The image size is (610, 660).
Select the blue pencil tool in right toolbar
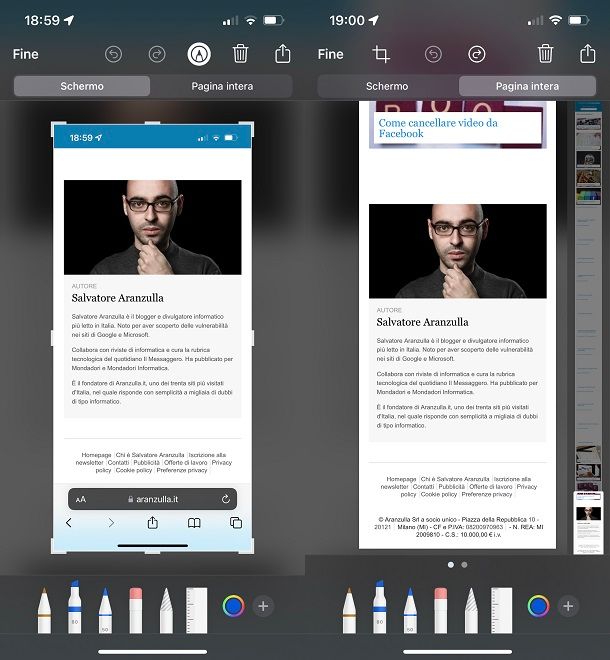410,611
